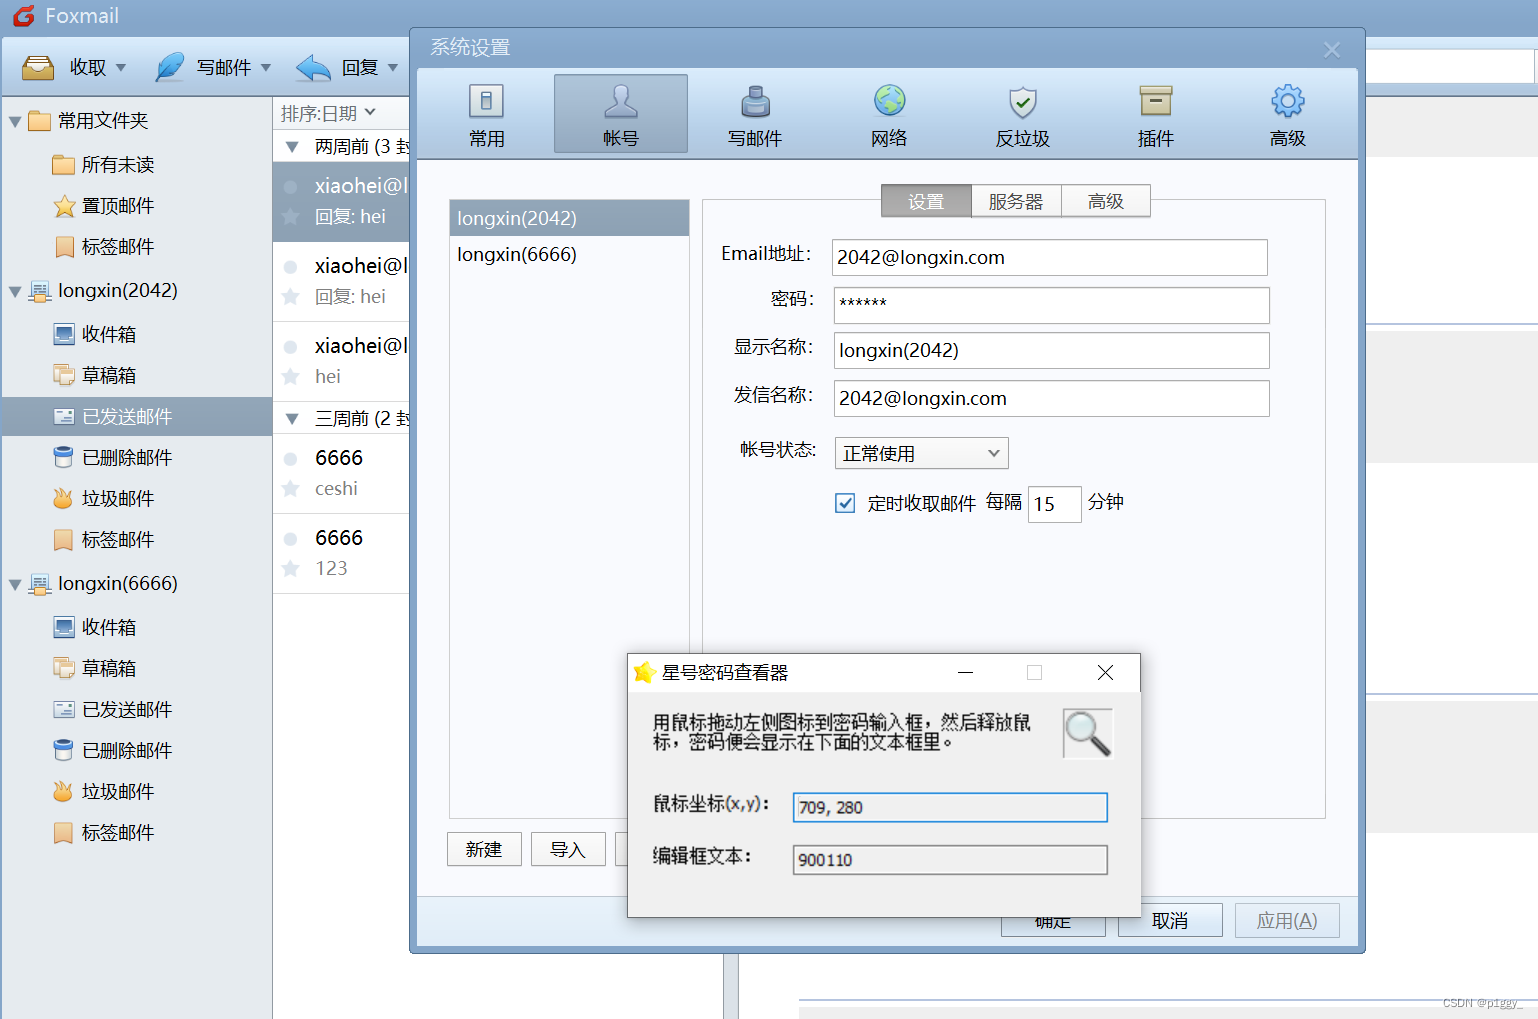Open 已删除邮件 under longxin(6666)

pos(112,750)
